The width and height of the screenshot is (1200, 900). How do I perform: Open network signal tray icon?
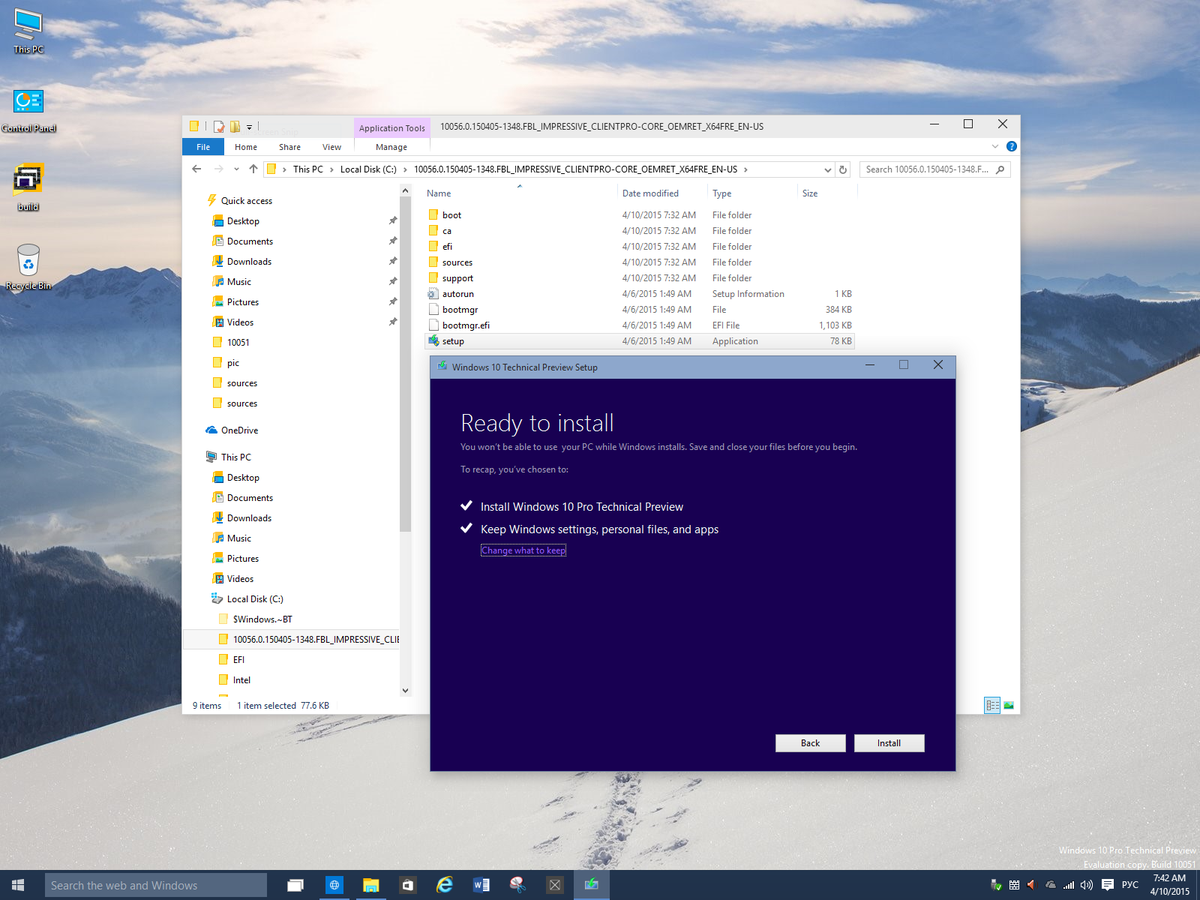1068,885
